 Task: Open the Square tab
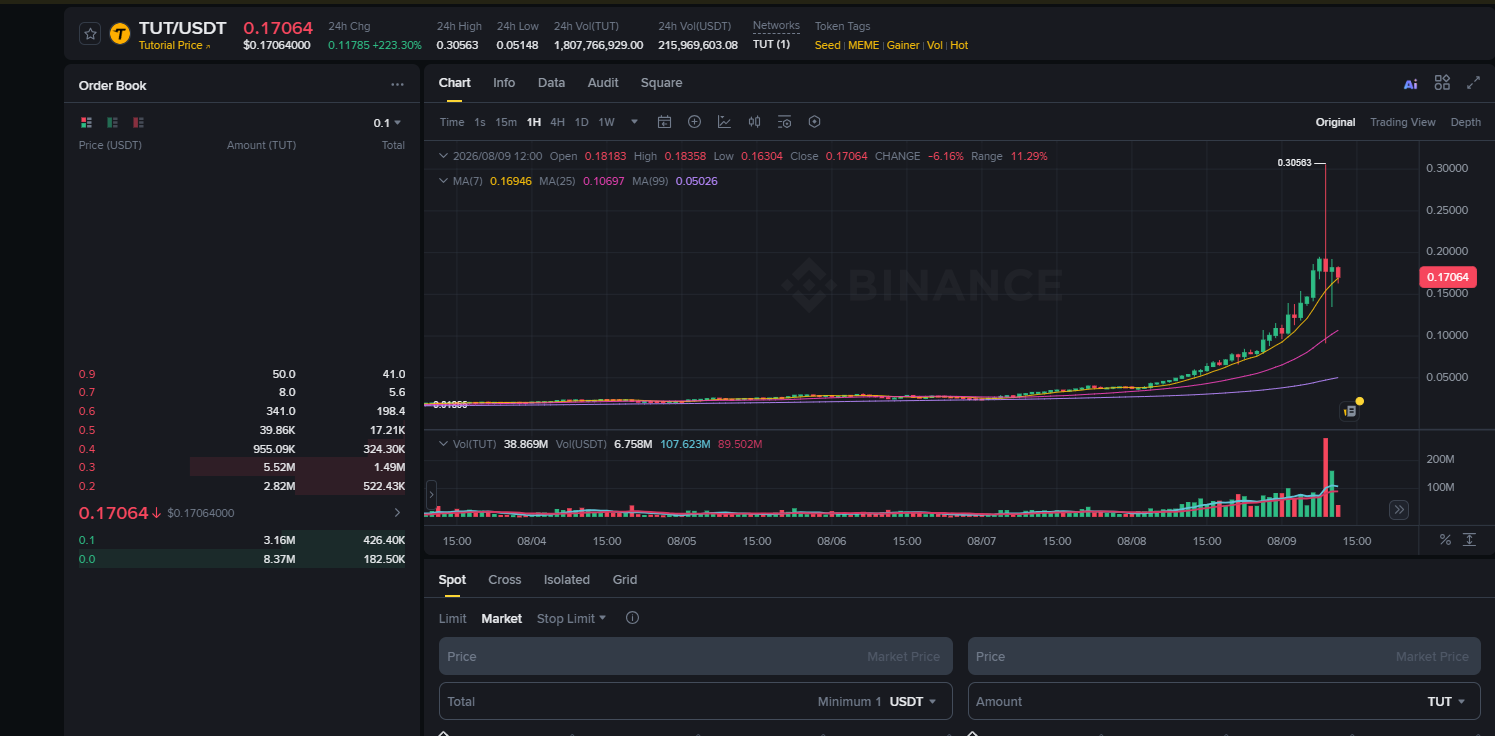click(661, 83)
